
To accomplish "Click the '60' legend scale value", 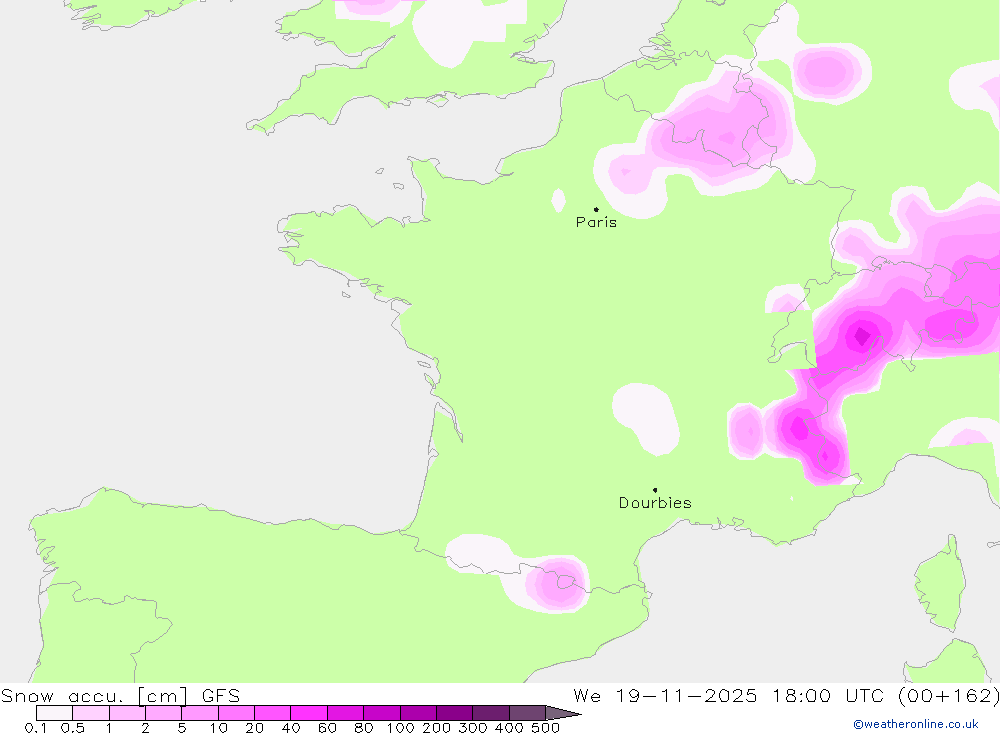I will (327, 728).
